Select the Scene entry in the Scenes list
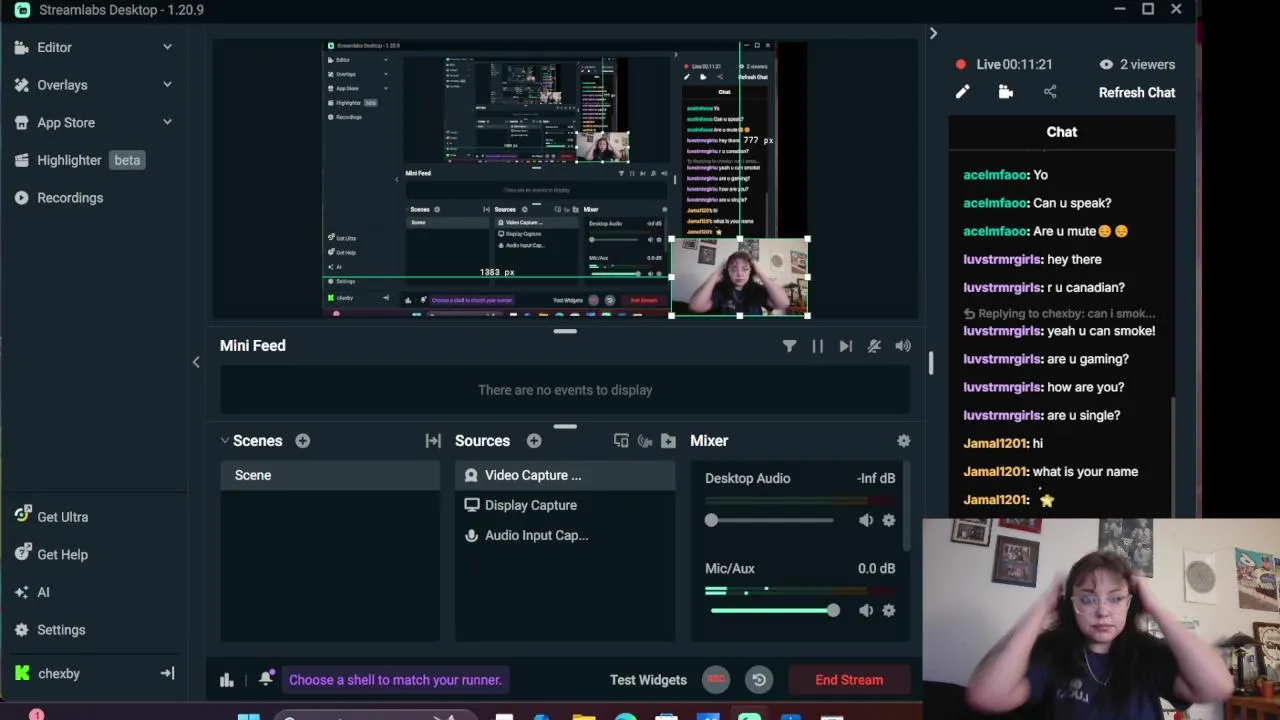 point(330,475)
